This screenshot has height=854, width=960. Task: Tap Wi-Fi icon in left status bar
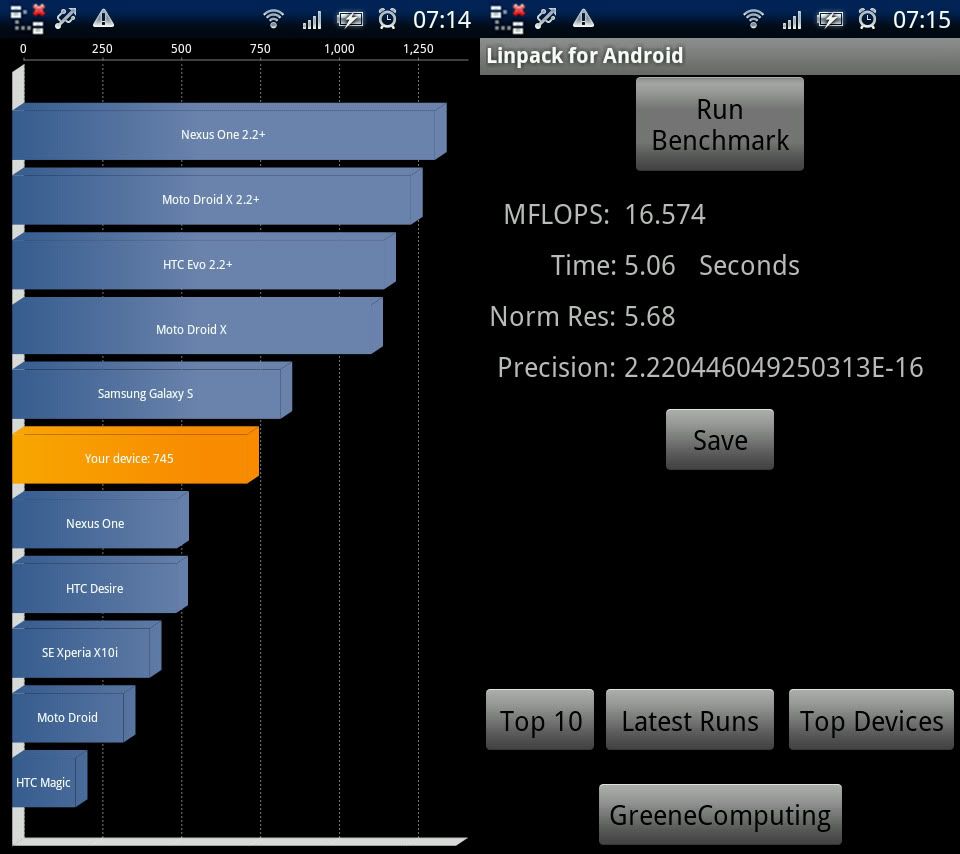click(273, 19)
